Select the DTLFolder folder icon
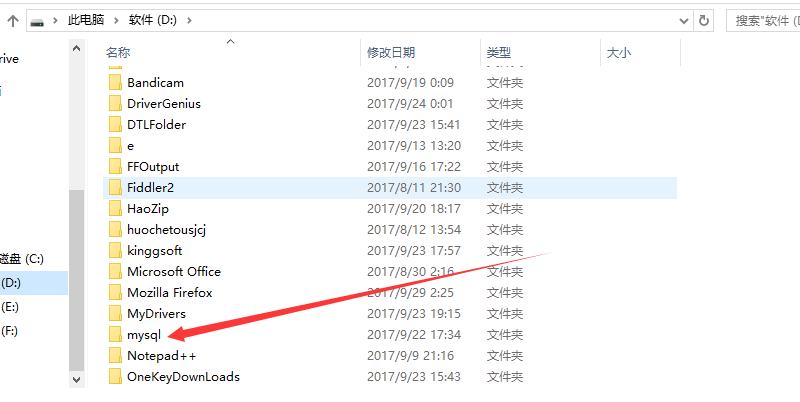This screenshot has height=402, width=800. click(115, 124)
